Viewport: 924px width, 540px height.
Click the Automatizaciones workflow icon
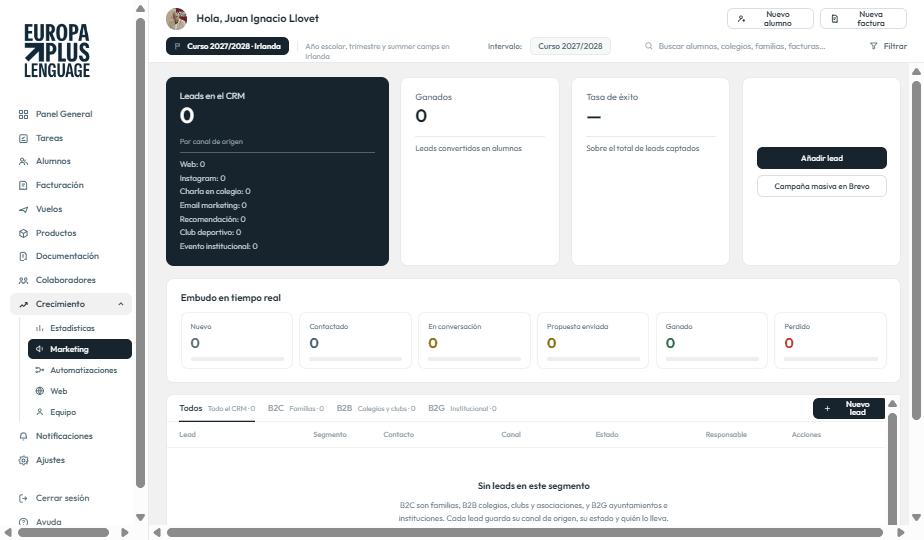[39, 370]
